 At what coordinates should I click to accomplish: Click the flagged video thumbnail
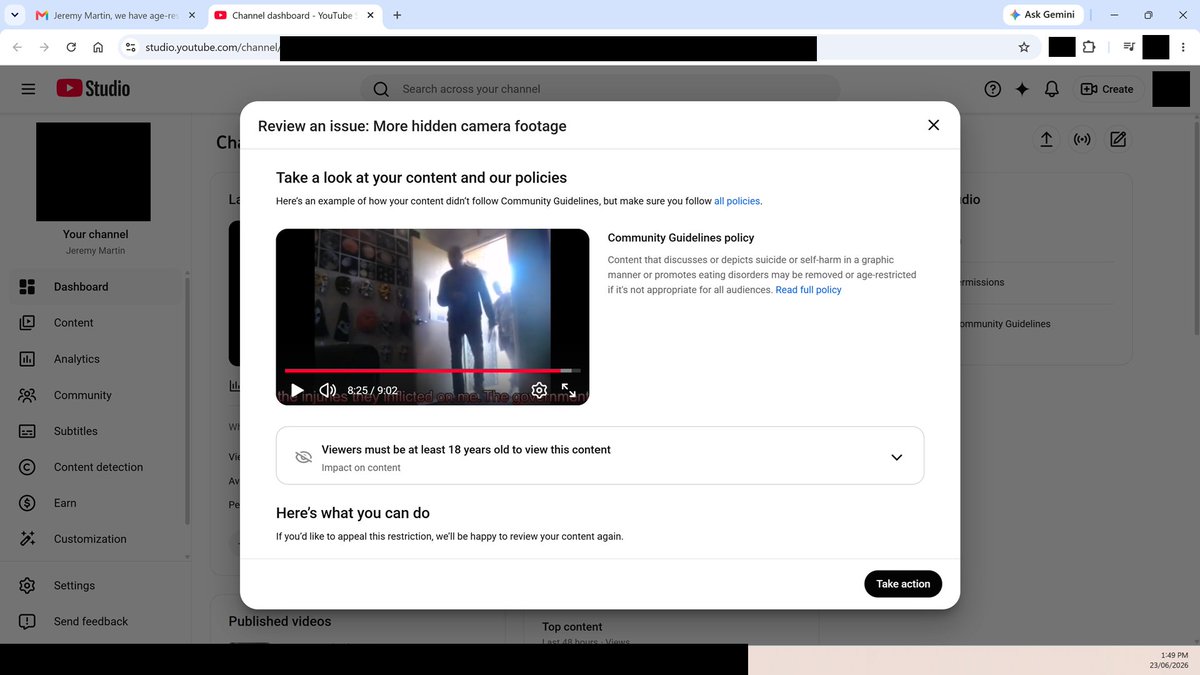coord(432,317)
